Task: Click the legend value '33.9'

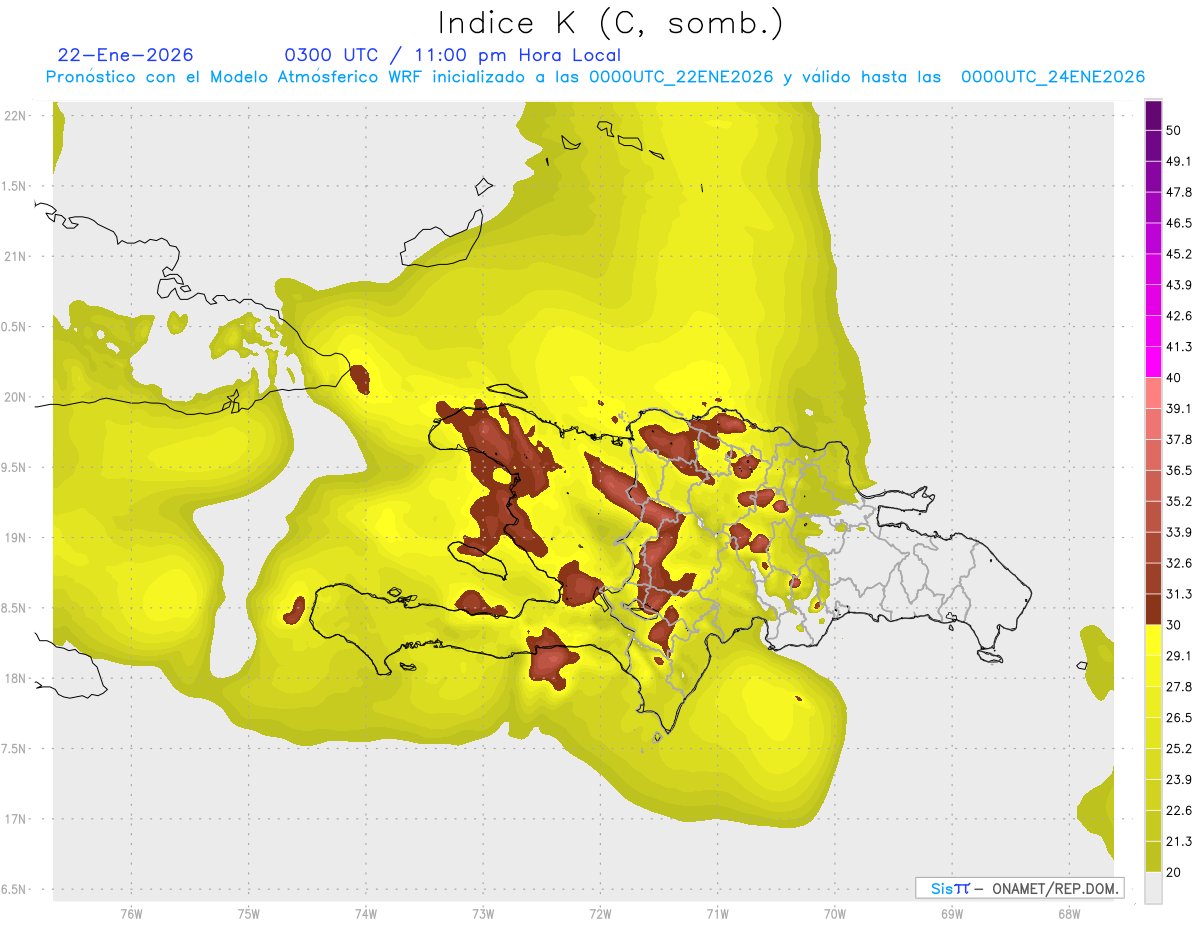Action: coord(1178,532)
